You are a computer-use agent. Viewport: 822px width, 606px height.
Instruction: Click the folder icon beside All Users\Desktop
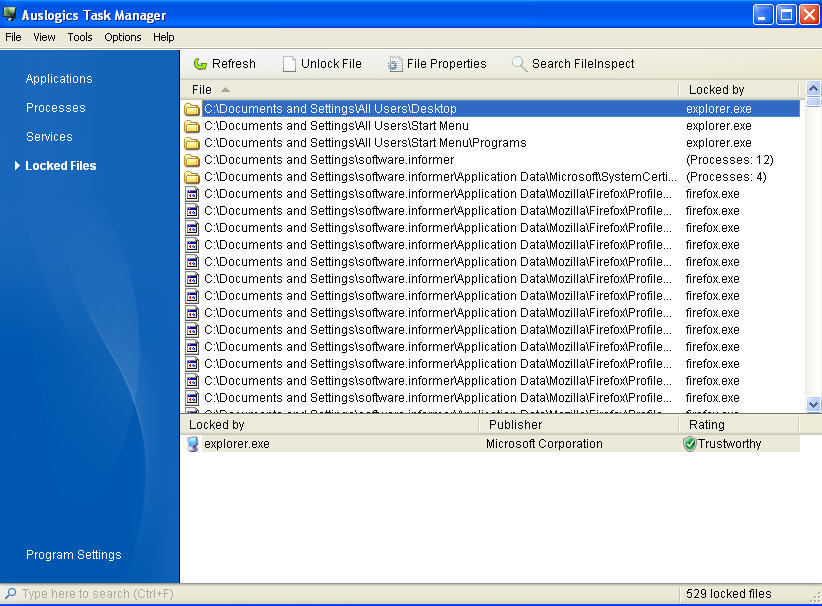193,109
